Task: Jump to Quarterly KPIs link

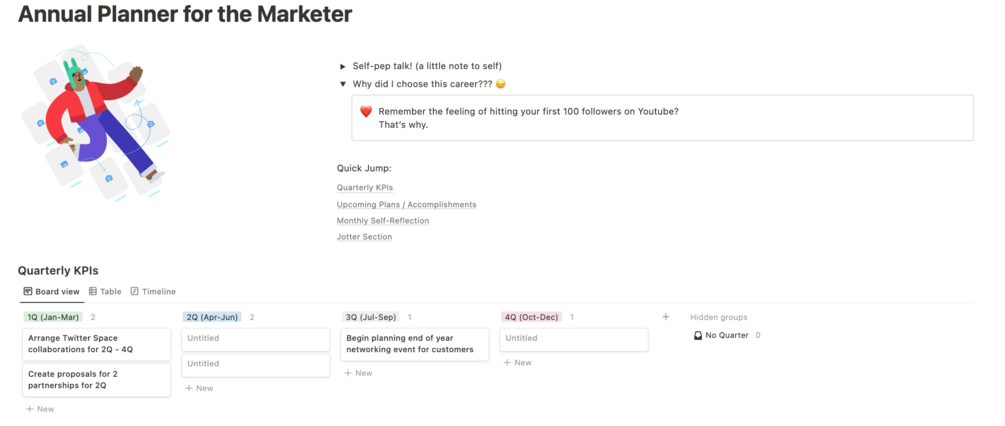Action: click(365, 188)
